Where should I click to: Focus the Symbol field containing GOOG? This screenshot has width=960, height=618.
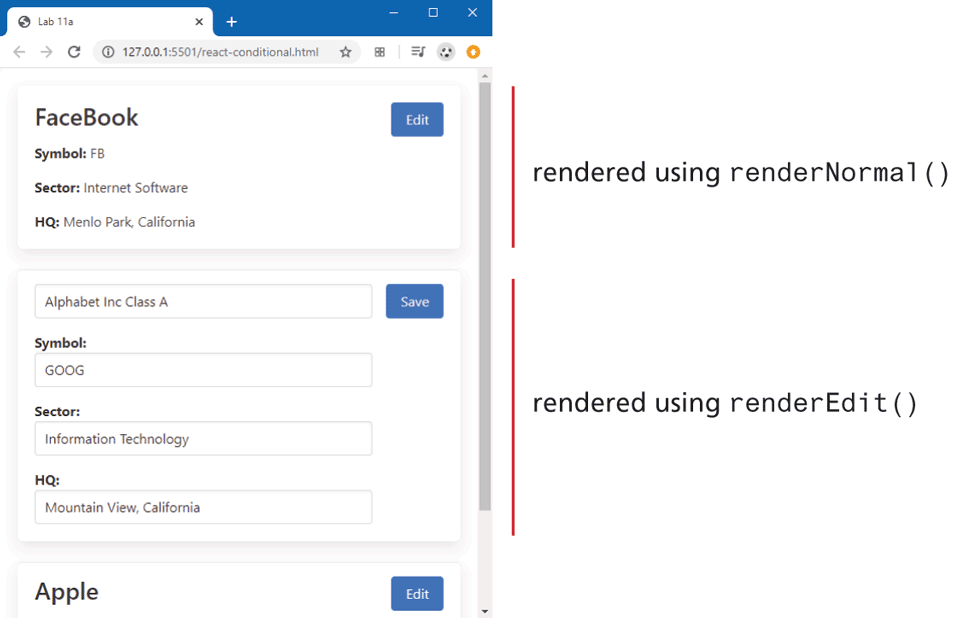pos(203,370)
